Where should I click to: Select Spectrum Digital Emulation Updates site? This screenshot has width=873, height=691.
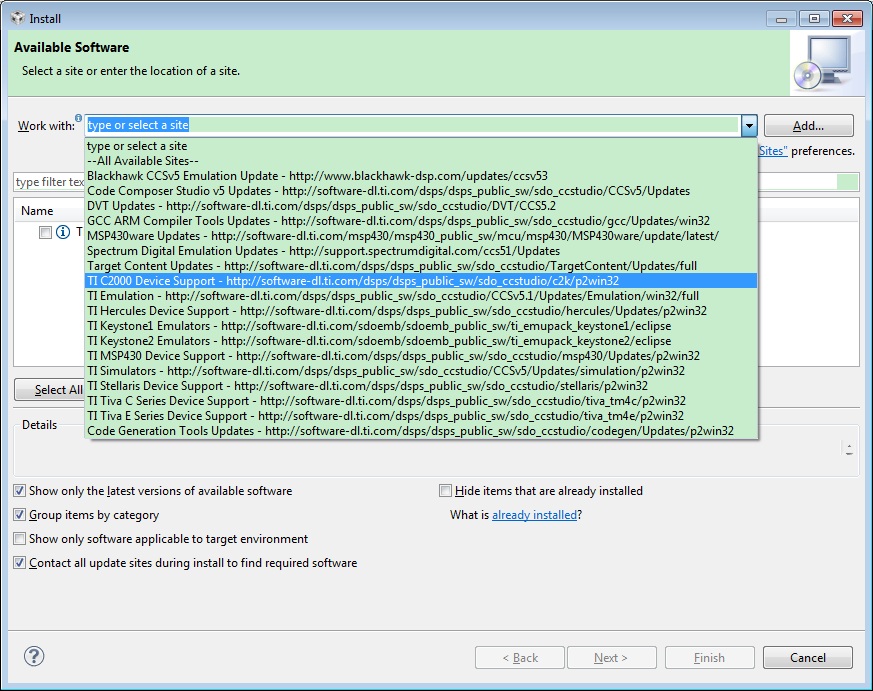click(421, 251)
